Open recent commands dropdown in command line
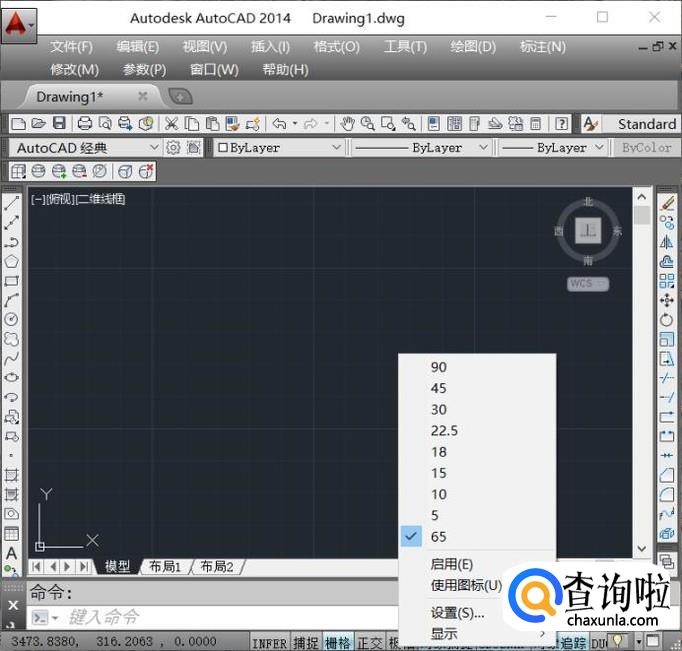The image size is (682, 651). pyautogui.click(x=55, y=618)
